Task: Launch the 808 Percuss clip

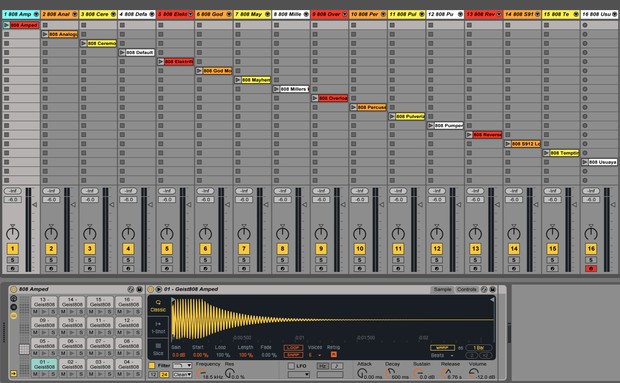Action: tap(353, 107)
